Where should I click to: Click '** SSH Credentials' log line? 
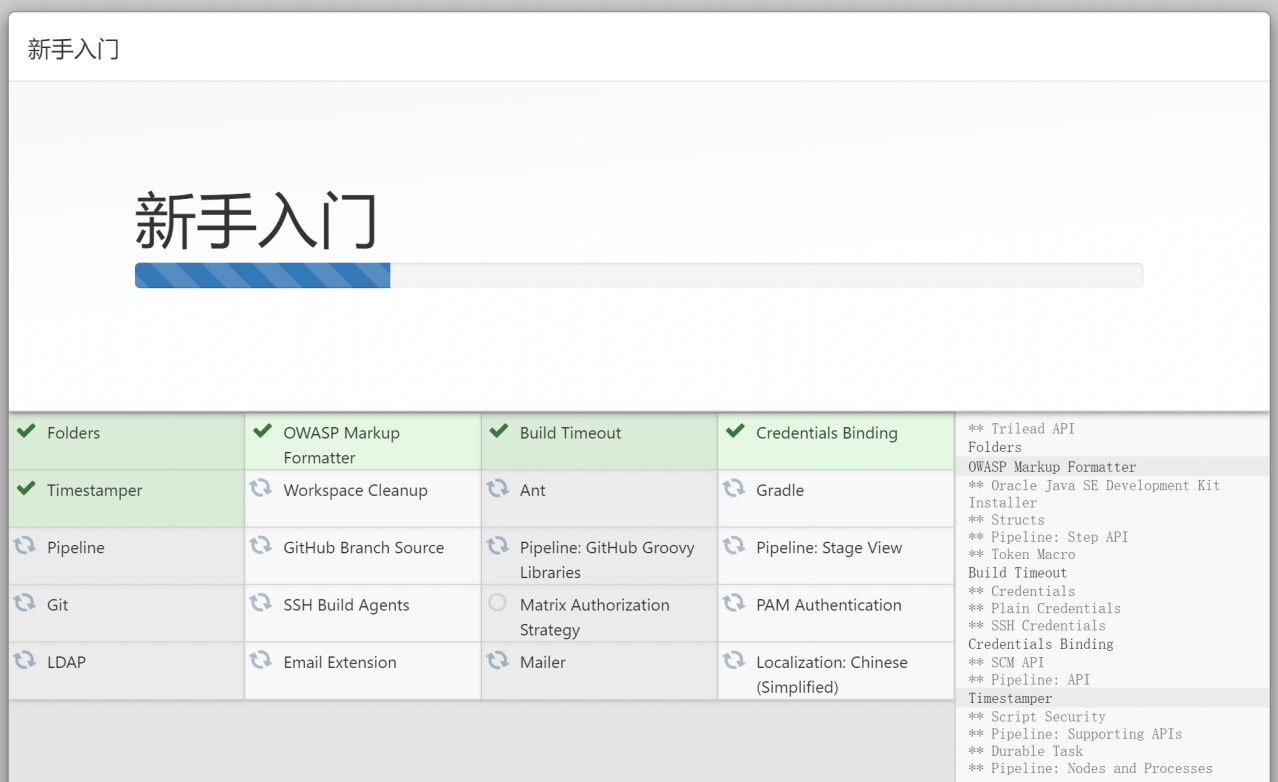pos(1037,625)
